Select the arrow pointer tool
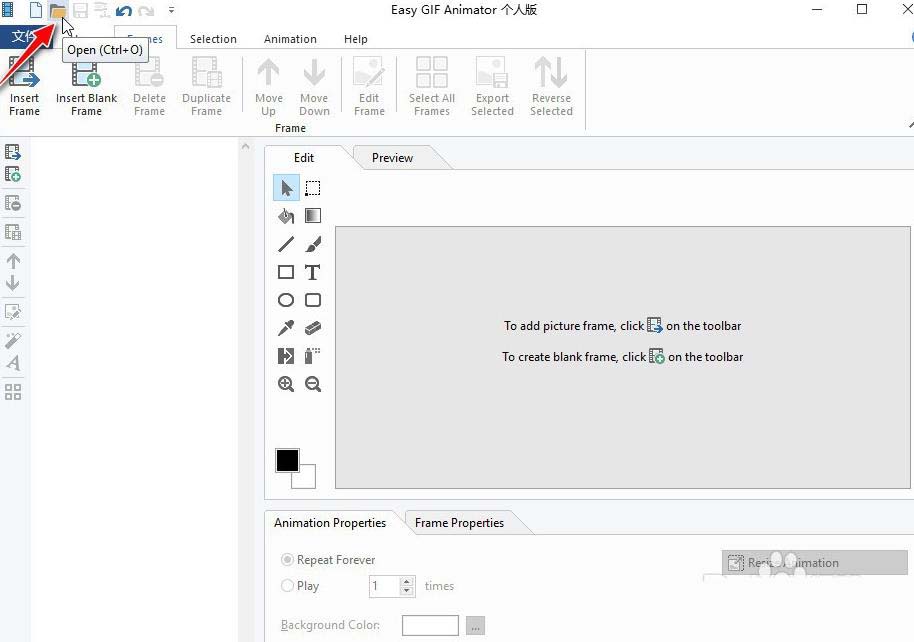This screenshot has width=914, height=642. (x=286, y=188)
